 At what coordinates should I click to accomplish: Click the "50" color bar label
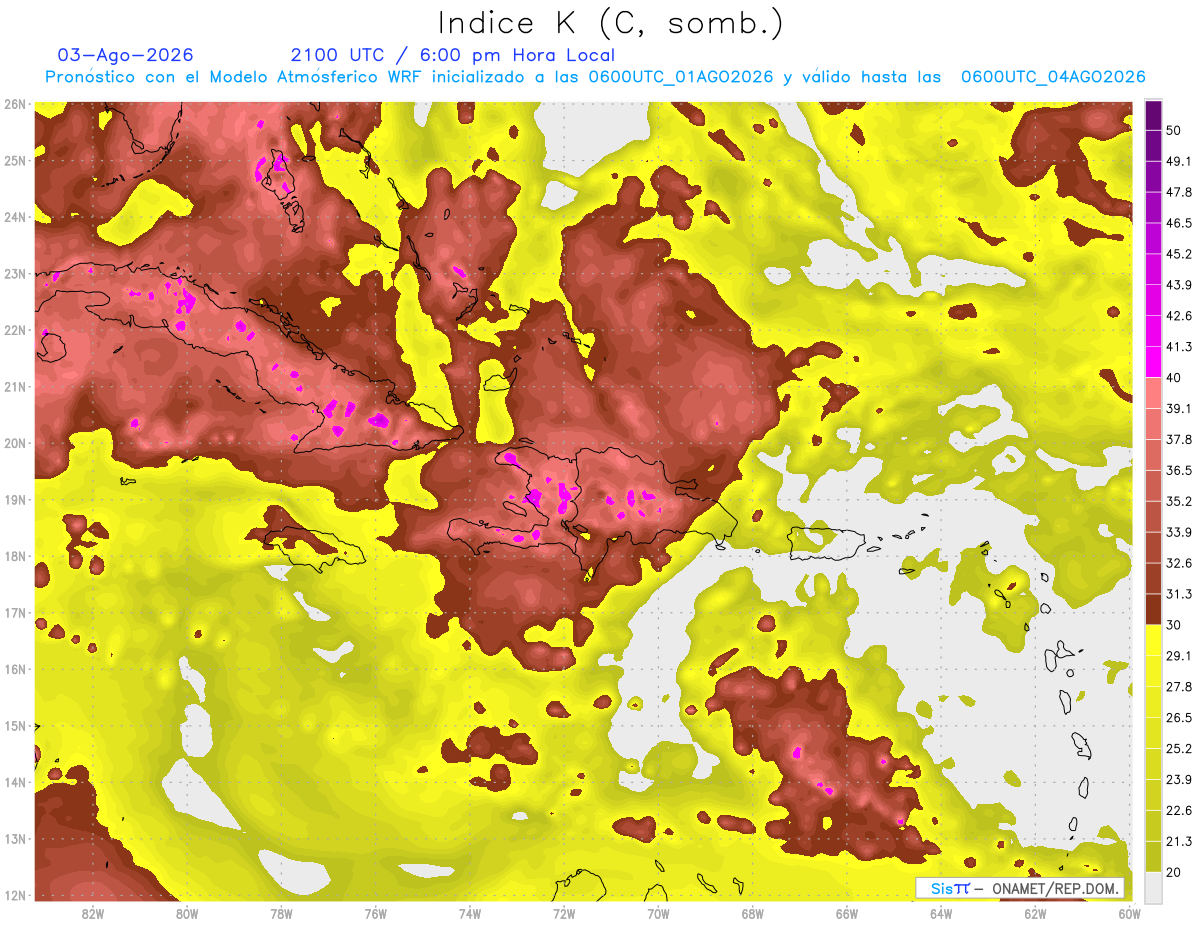pyautogui.click(x=1175, y=131)
